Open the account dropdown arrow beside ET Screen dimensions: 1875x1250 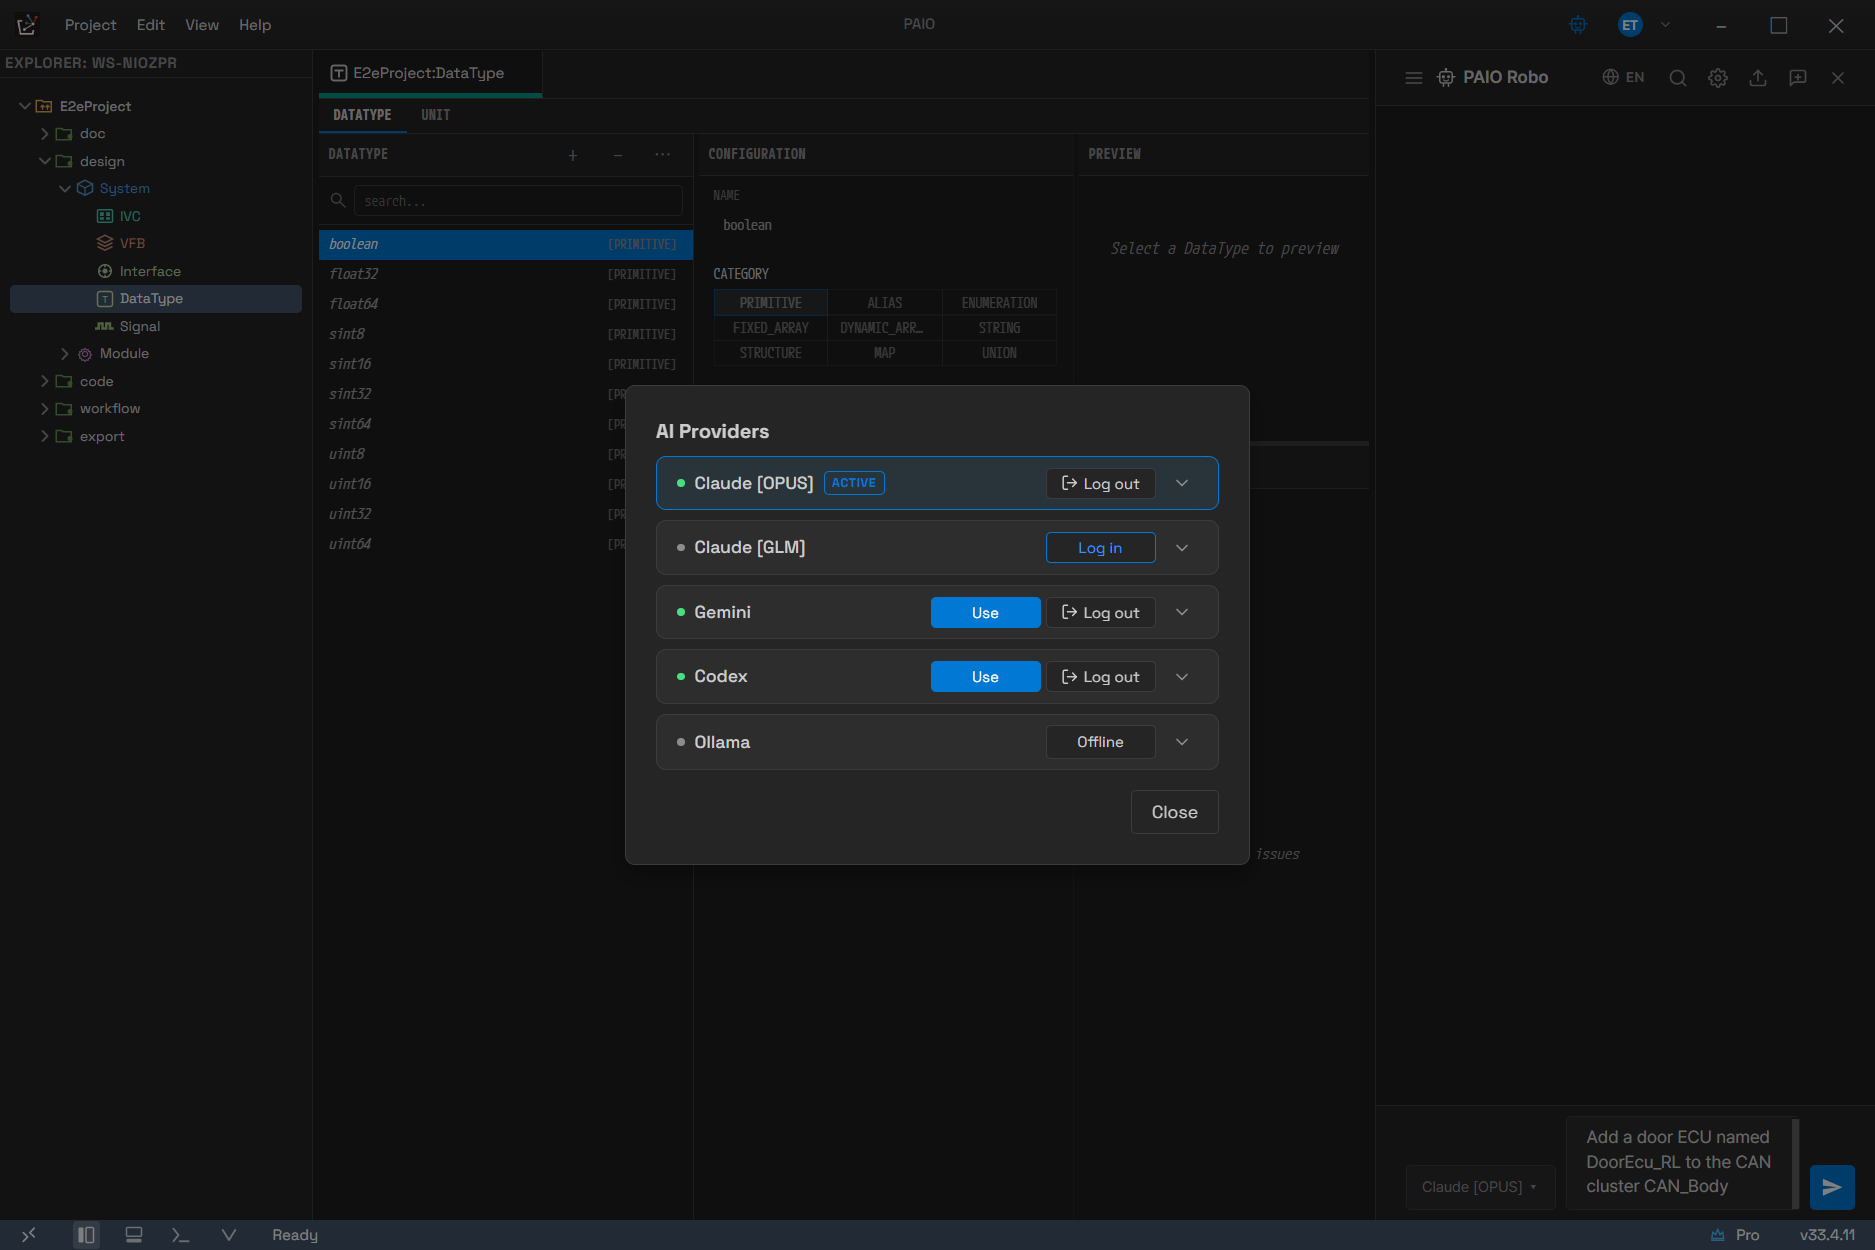click(1665, 25)
